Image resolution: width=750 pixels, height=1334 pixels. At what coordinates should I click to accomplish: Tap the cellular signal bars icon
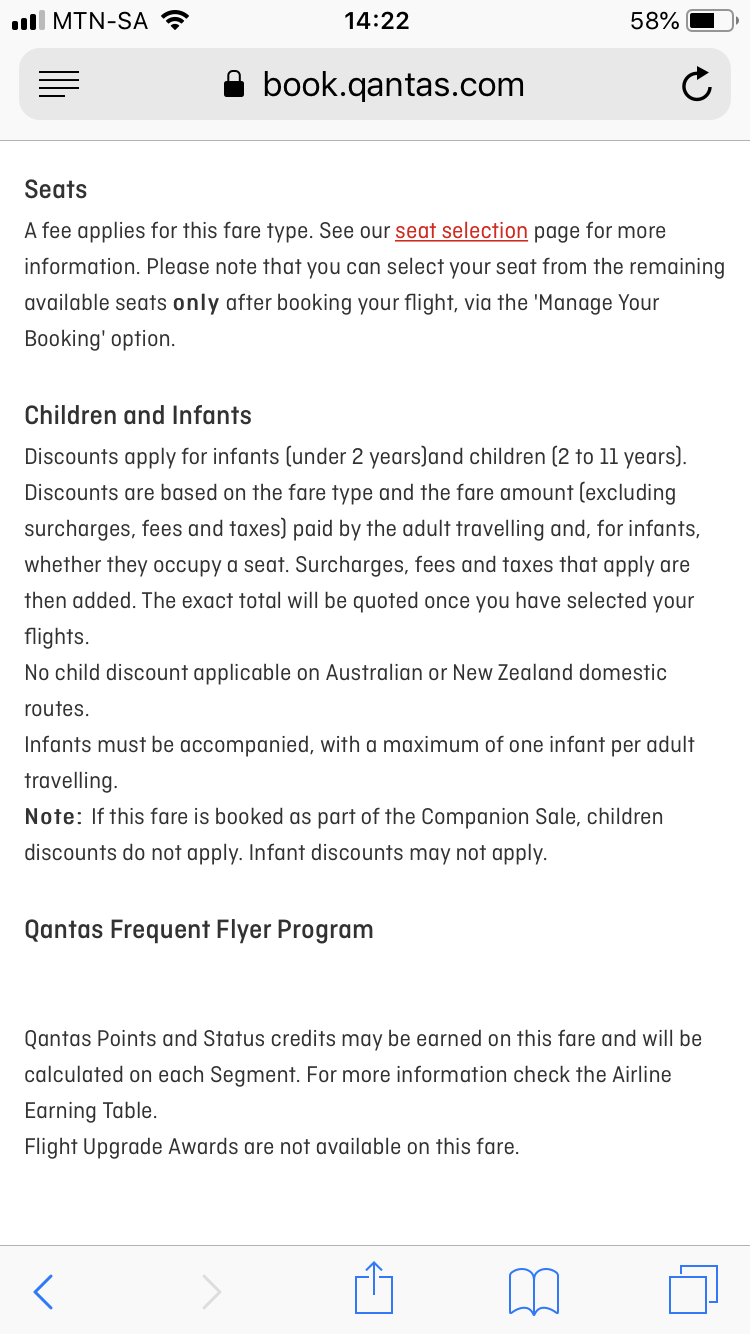(x=29, y=21)
